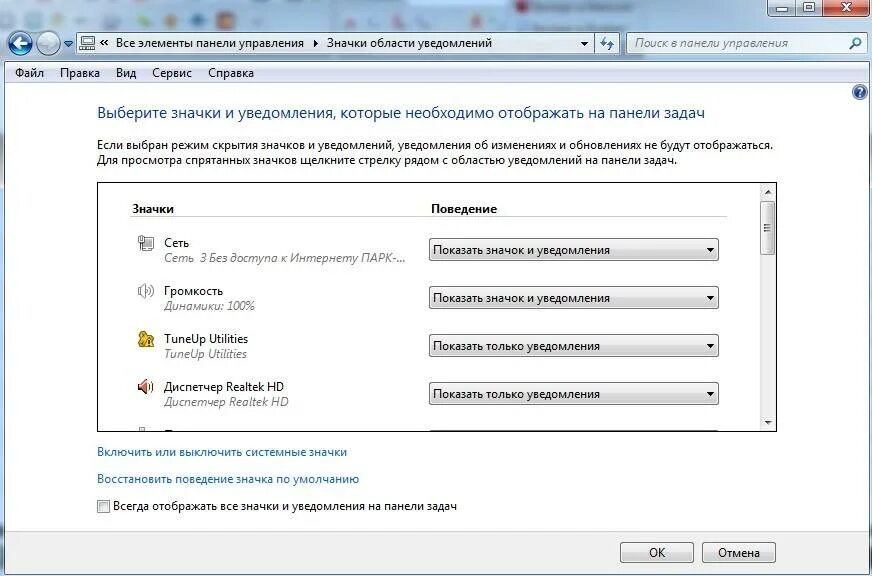Viewport: 872px width, 576px height.
Task: Click the Громкость speaker icon
Action: [145, 291]
